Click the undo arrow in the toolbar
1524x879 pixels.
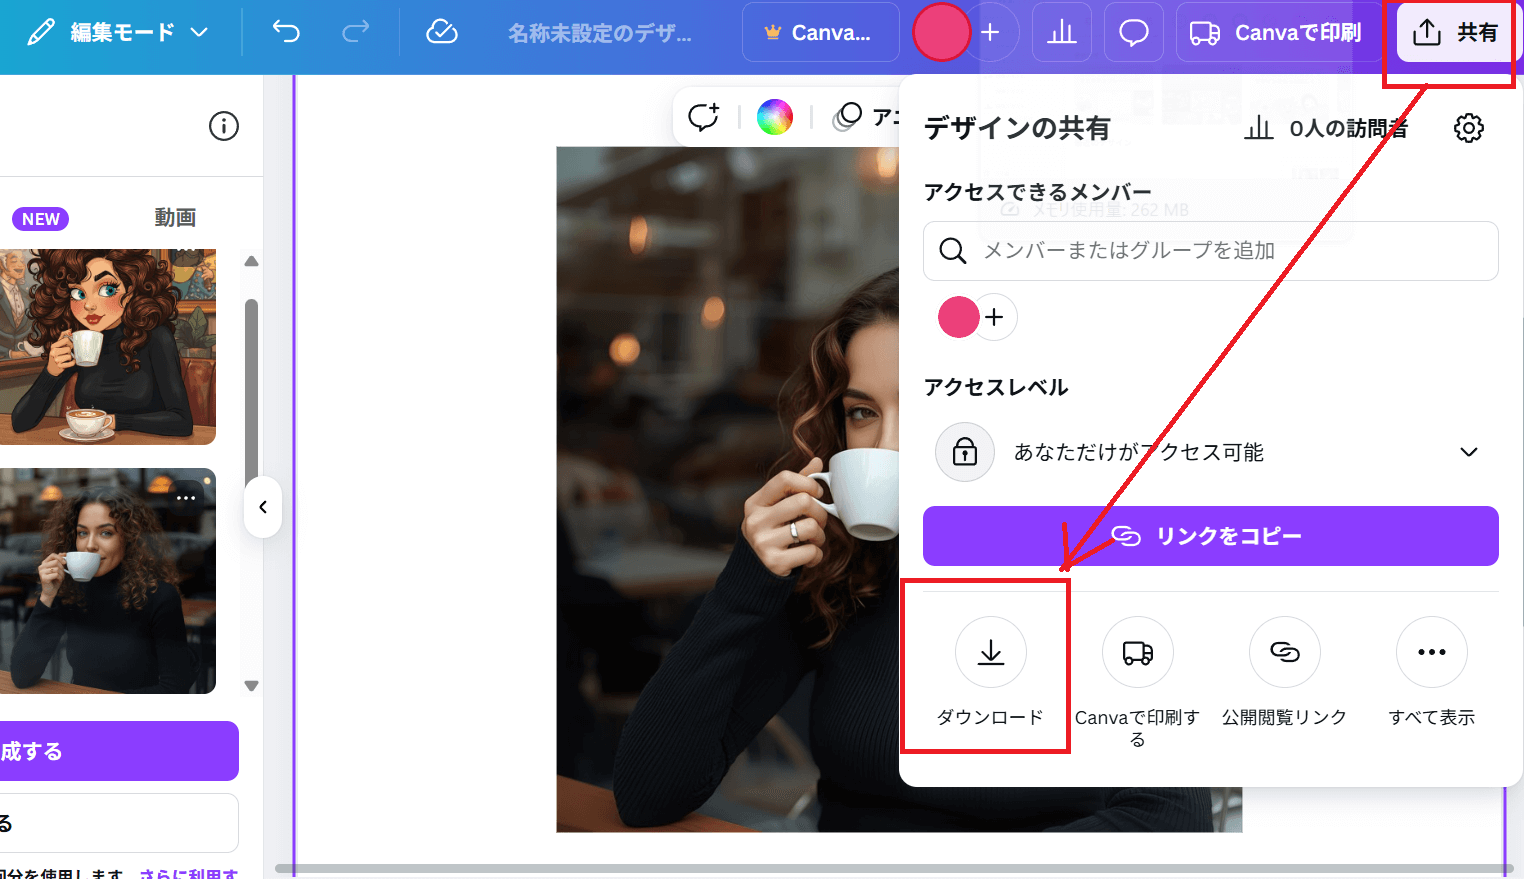click(285, 32)
